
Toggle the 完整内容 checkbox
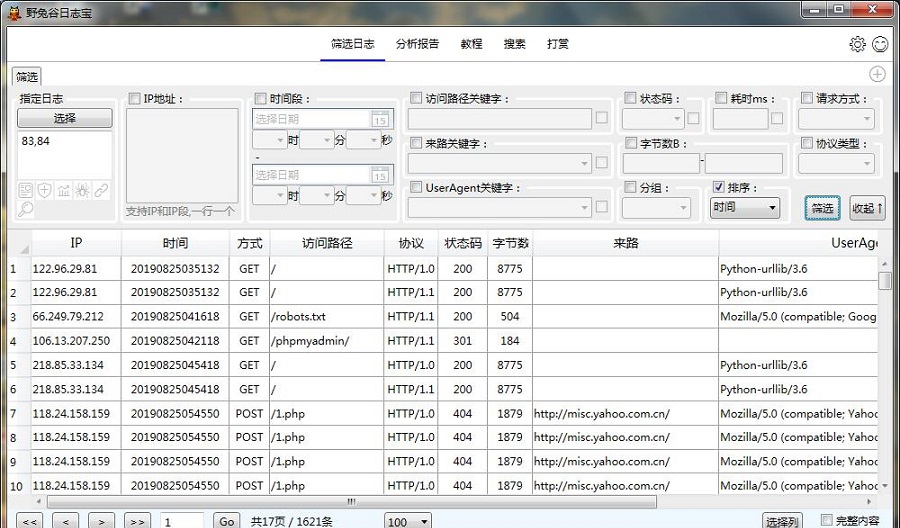826,520
